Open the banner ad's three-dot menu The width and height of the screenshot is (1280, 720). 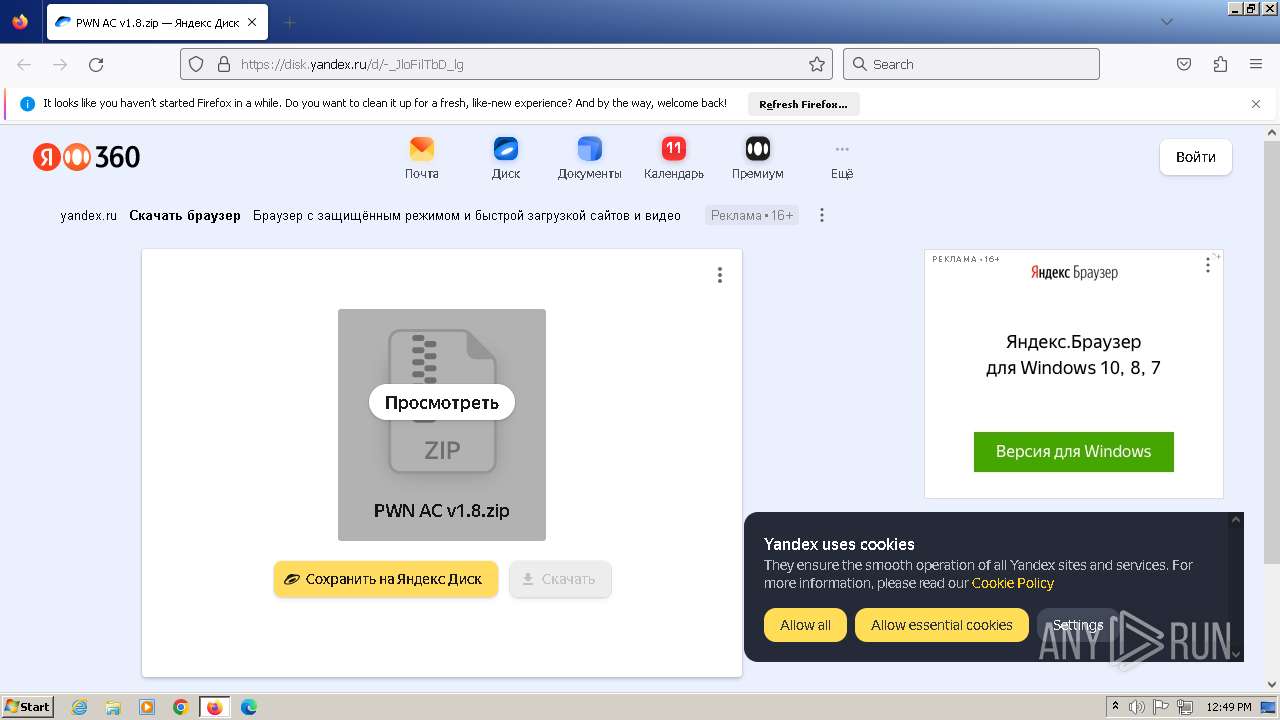pos(822,215)
